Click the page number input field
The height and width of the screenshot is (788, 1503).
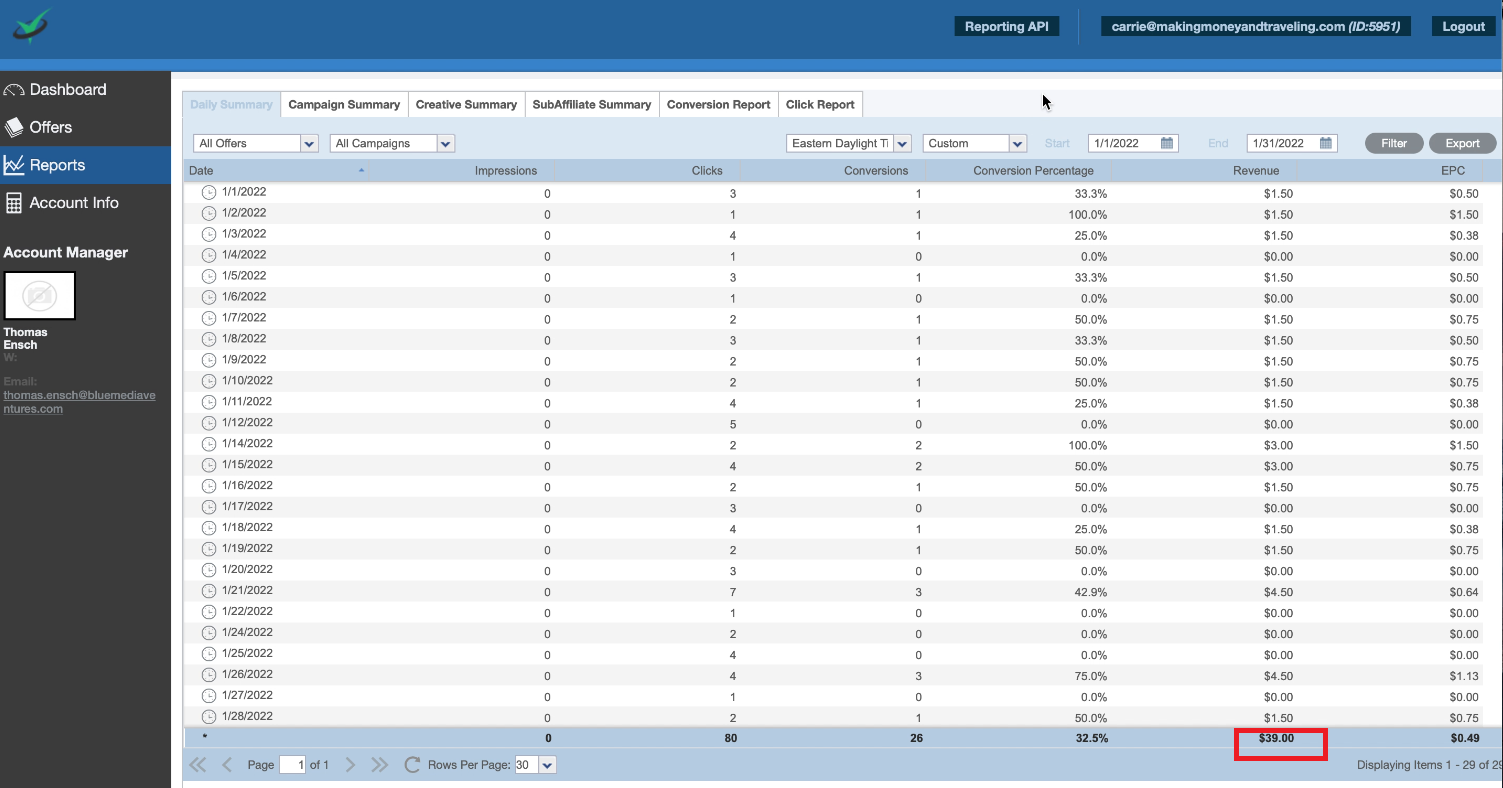293,765
